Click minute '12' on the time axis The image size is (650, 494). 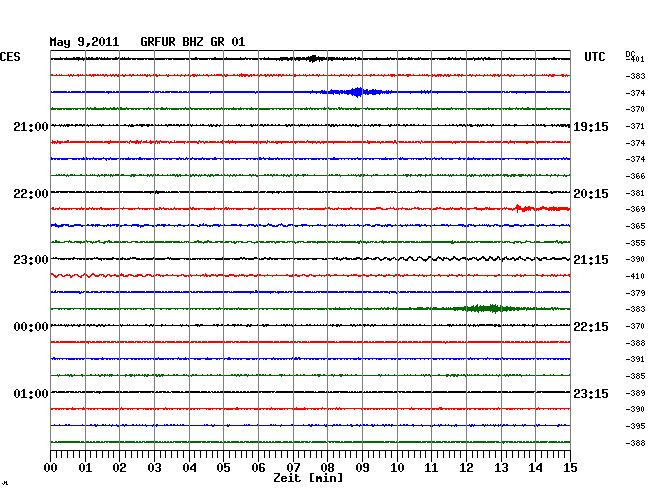466,468
